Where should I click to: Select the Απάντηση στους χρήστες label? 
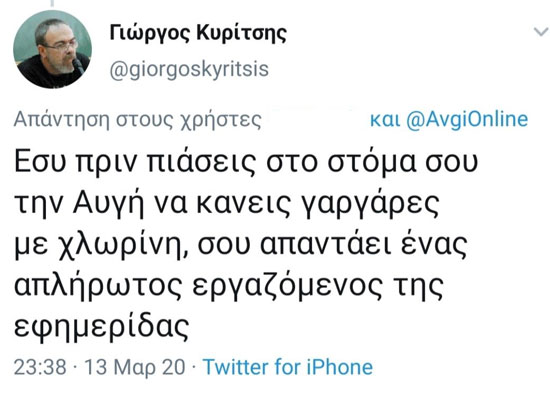(x=138, y=120)
